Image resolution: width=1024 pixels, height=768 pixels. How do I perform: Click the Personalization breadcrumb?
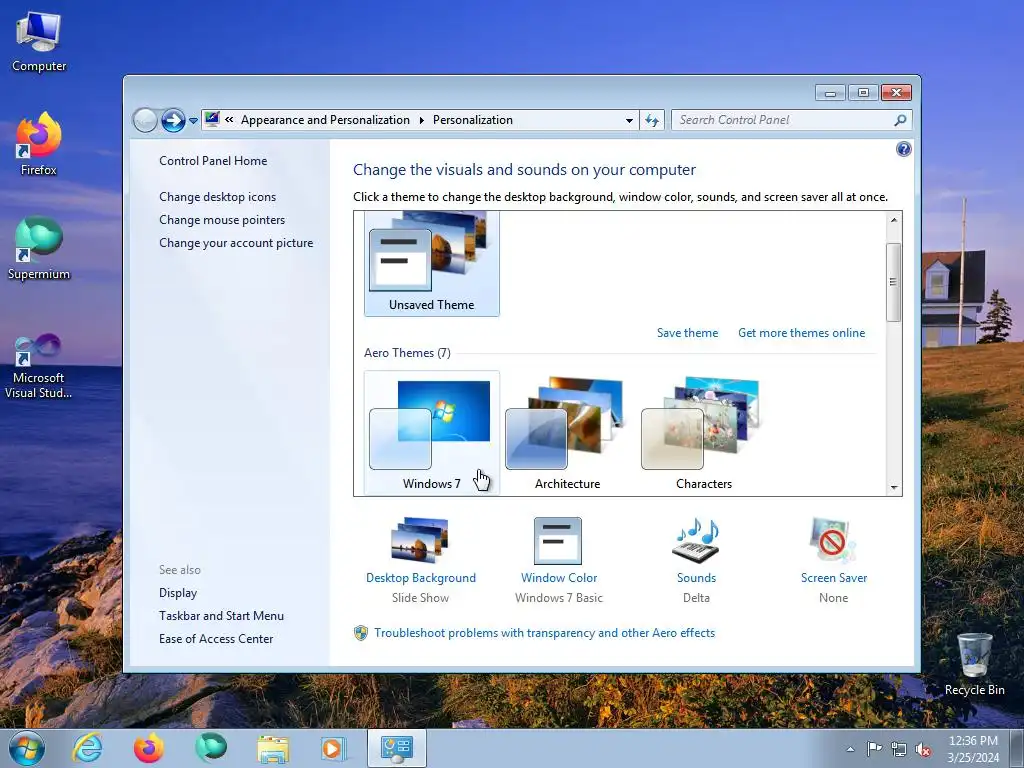click(473, 120)
